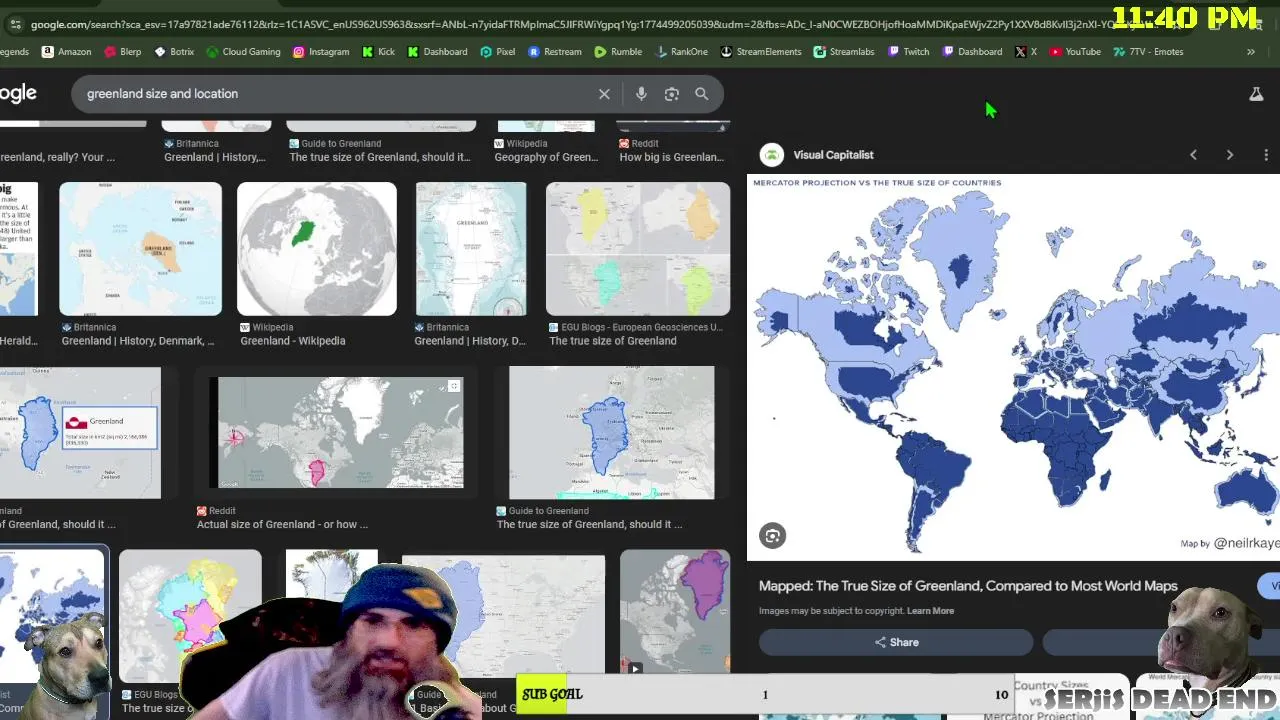This screenshot has width=1280, height=720.
Task: Open the YouTube bookmark
Action: (1075, 52)
